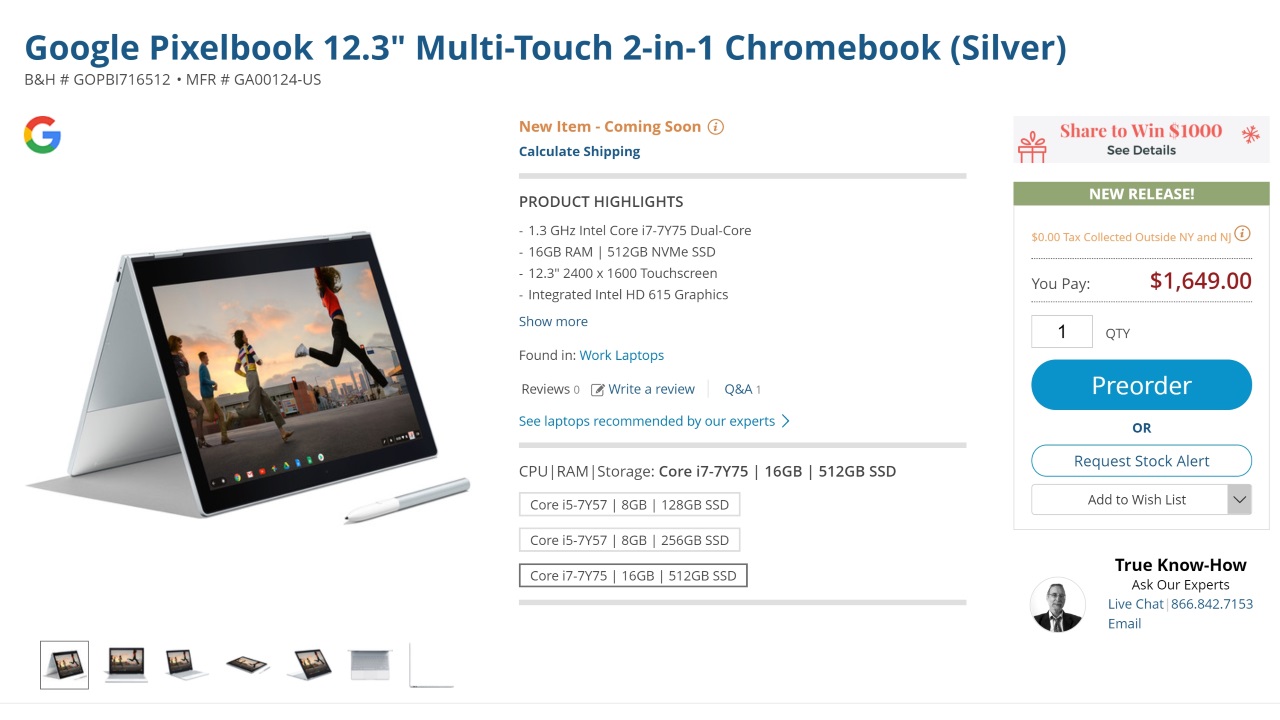The height and width of the screenshot is (720, 1280).
Task: Click the info icon beside Coming Soon
Action: click(x=716, y=127)
